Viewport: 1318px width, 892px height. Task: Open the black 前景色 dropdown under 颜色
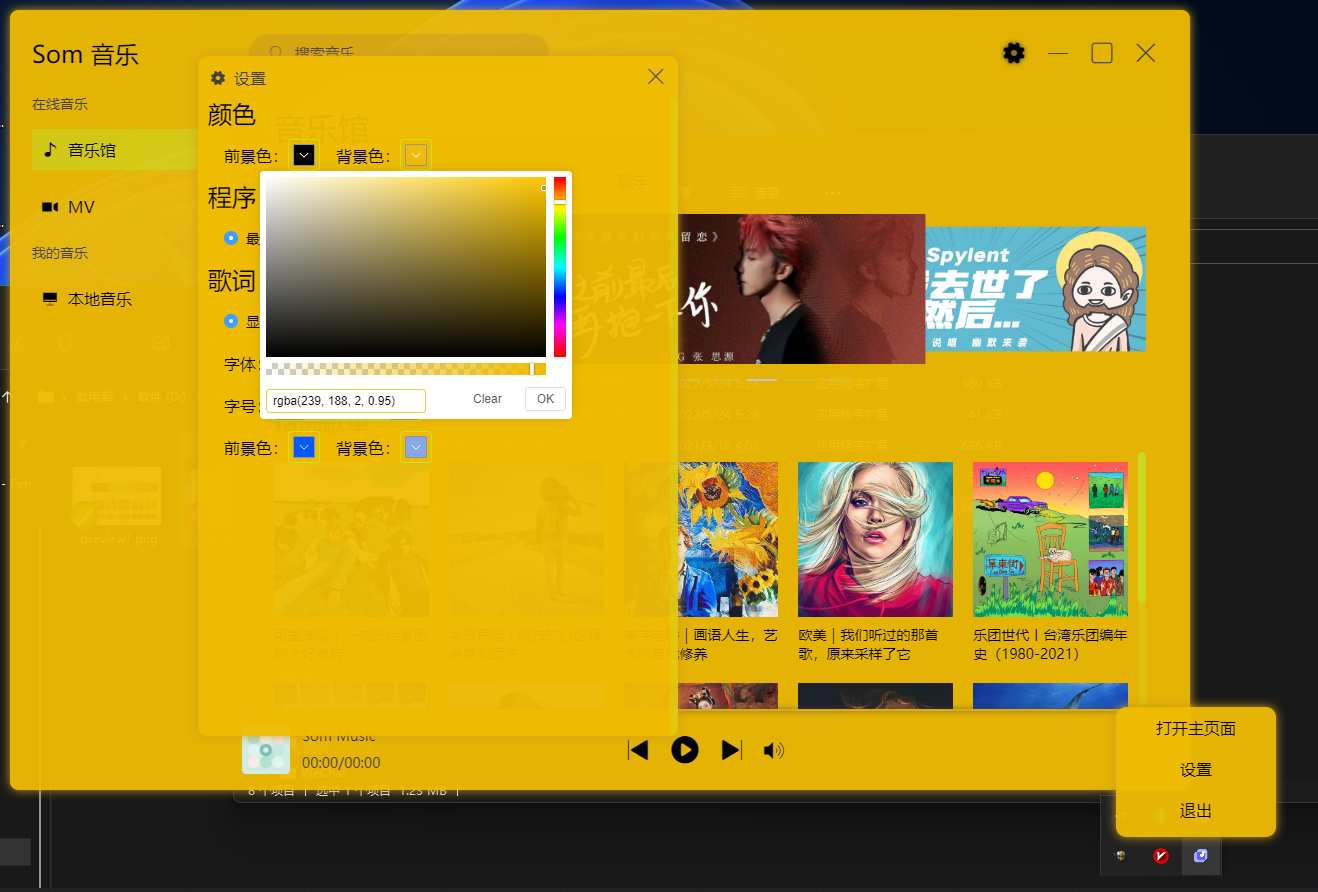click(x=304, y=155)
